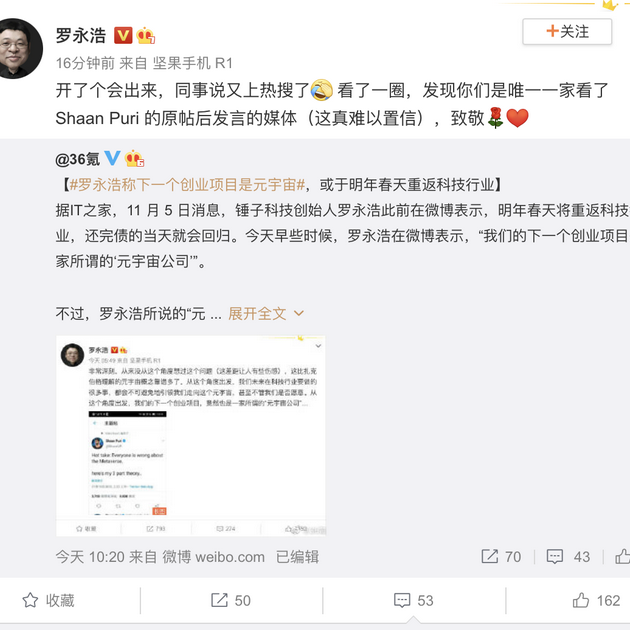This screenshot has height=630, width=630.
Task: Open the 罗永浩 username link
Action: [81, 35]
